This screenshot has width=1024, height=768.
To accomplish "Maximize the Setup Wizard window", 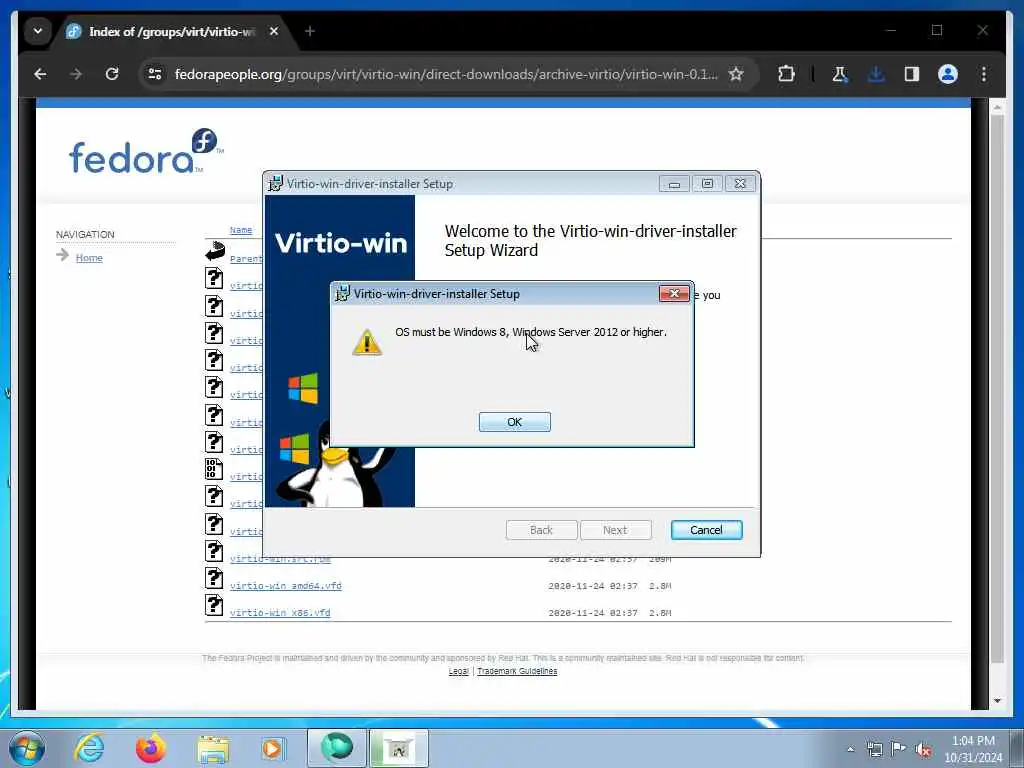I will click(x=707, y=184).
